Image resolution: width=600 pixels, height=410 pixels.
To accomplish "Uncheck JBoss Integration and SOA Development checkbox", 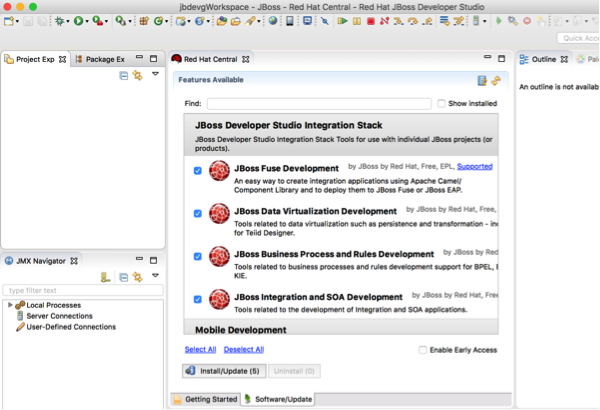I will click(197, 299).
